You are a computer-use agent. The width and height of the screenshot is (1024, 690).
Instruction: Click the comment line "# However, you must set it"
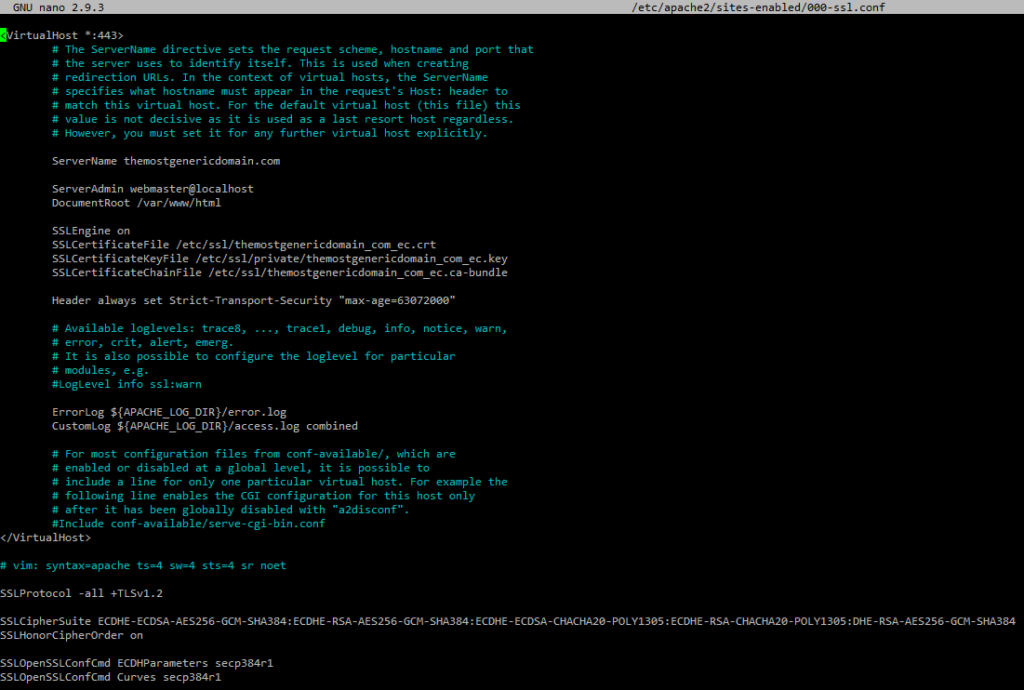(270, 133)
